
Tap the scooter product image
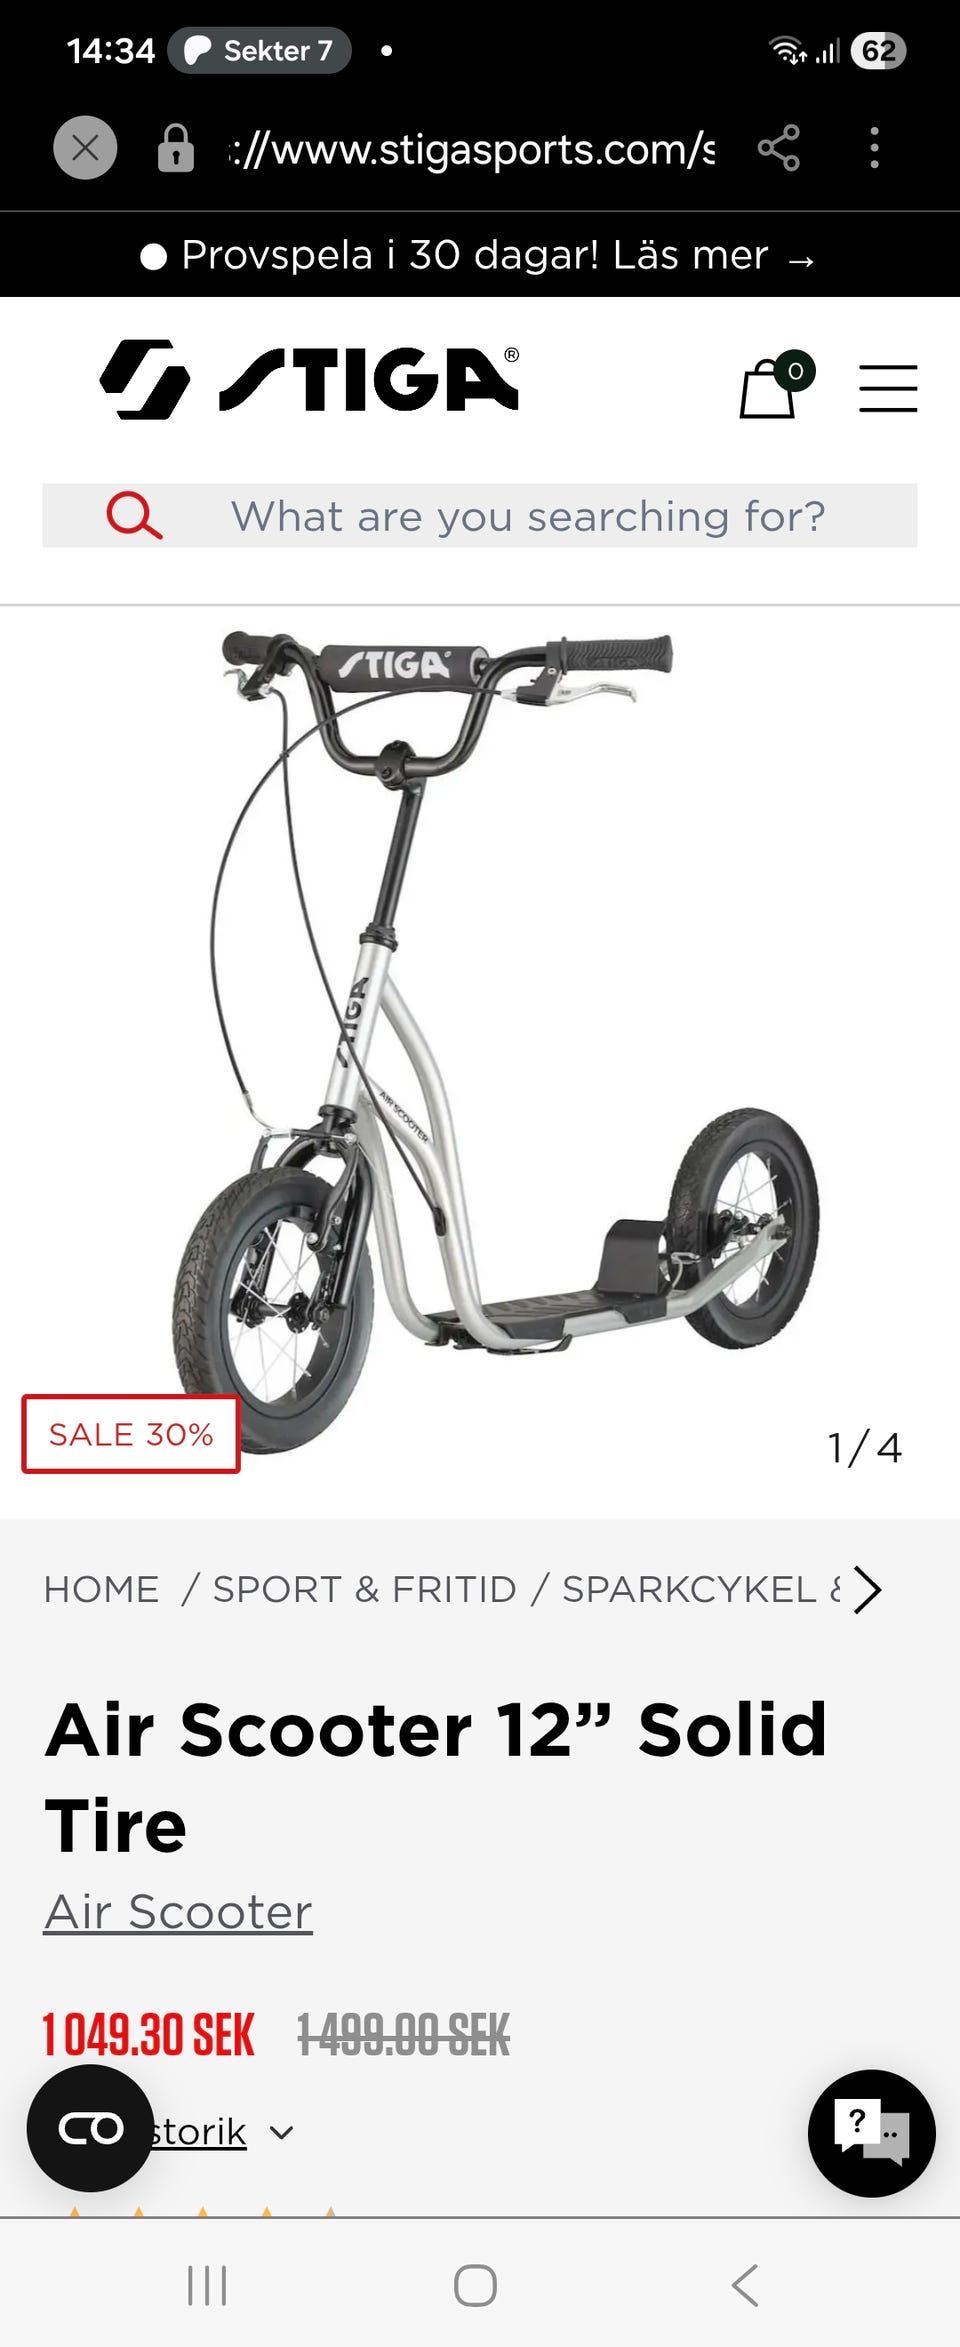click(x=480, y=1040)
